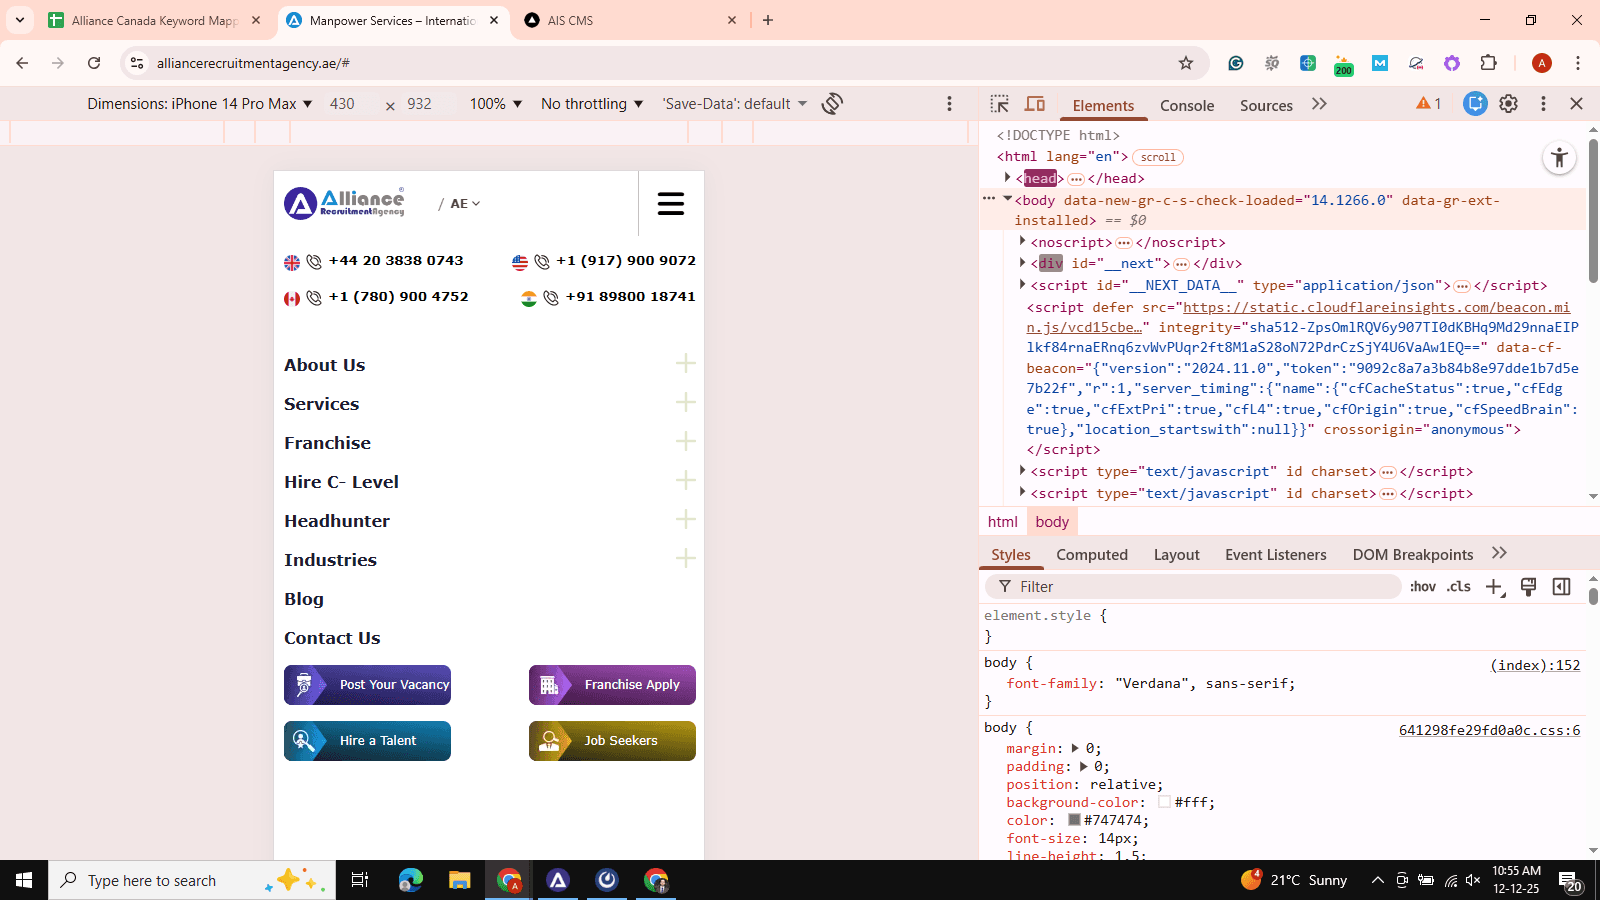Toggle the .cls element classes button
1600x900 pixels.
1458,587
